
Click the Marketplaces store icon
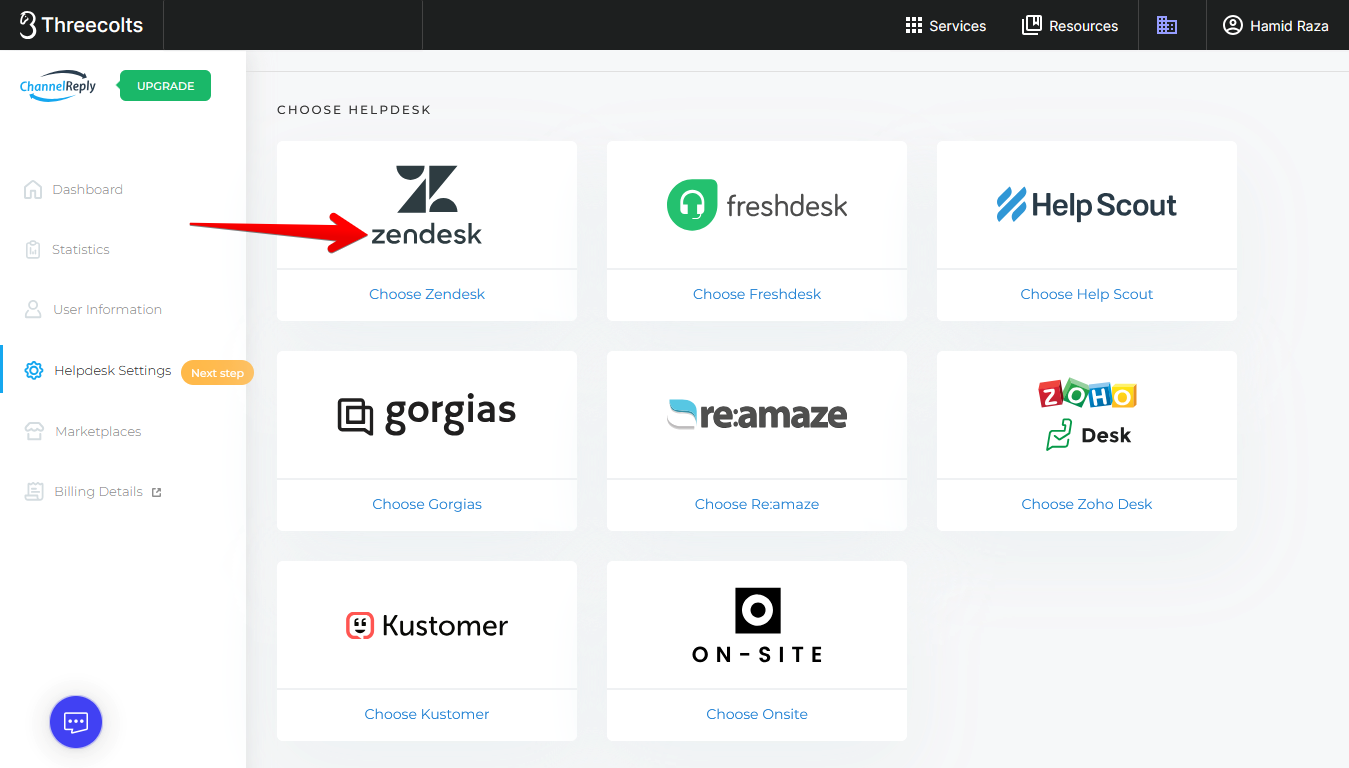point(35,431)
